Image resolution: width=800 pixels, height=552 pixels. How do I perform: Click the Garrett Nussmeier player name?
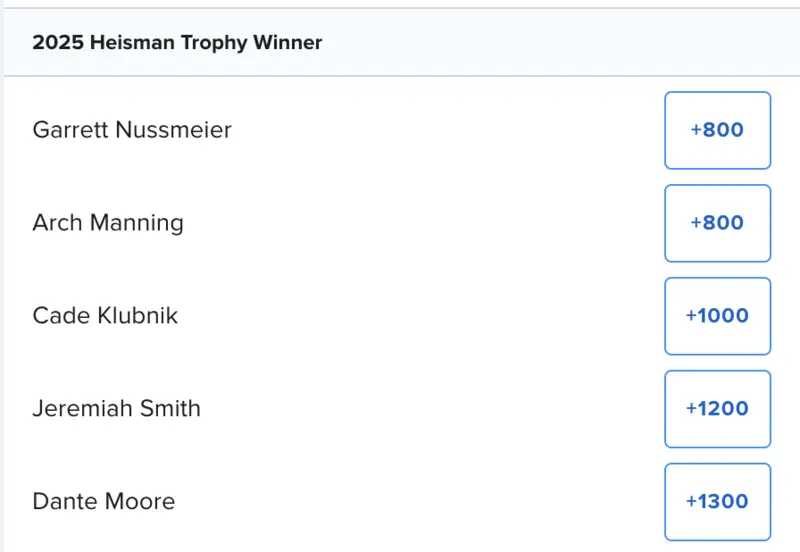click(132, 130)
